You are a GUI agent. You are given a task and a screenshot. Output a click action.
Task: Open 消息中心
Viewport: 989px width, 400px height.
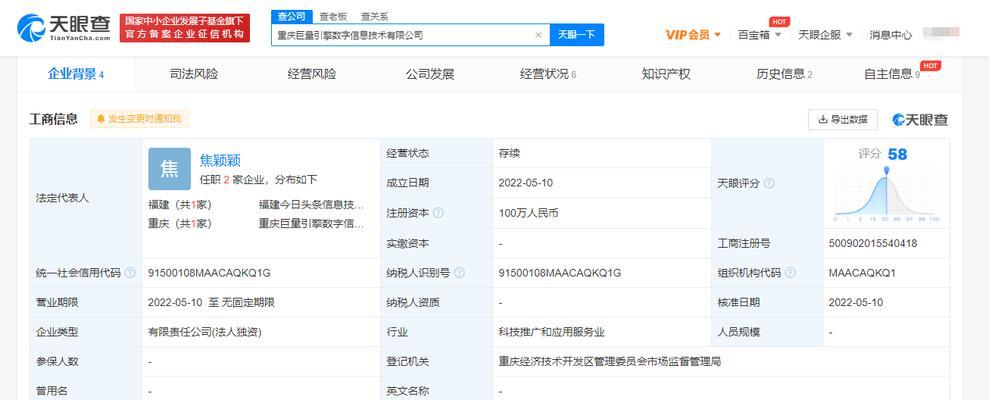coord(890,35)
